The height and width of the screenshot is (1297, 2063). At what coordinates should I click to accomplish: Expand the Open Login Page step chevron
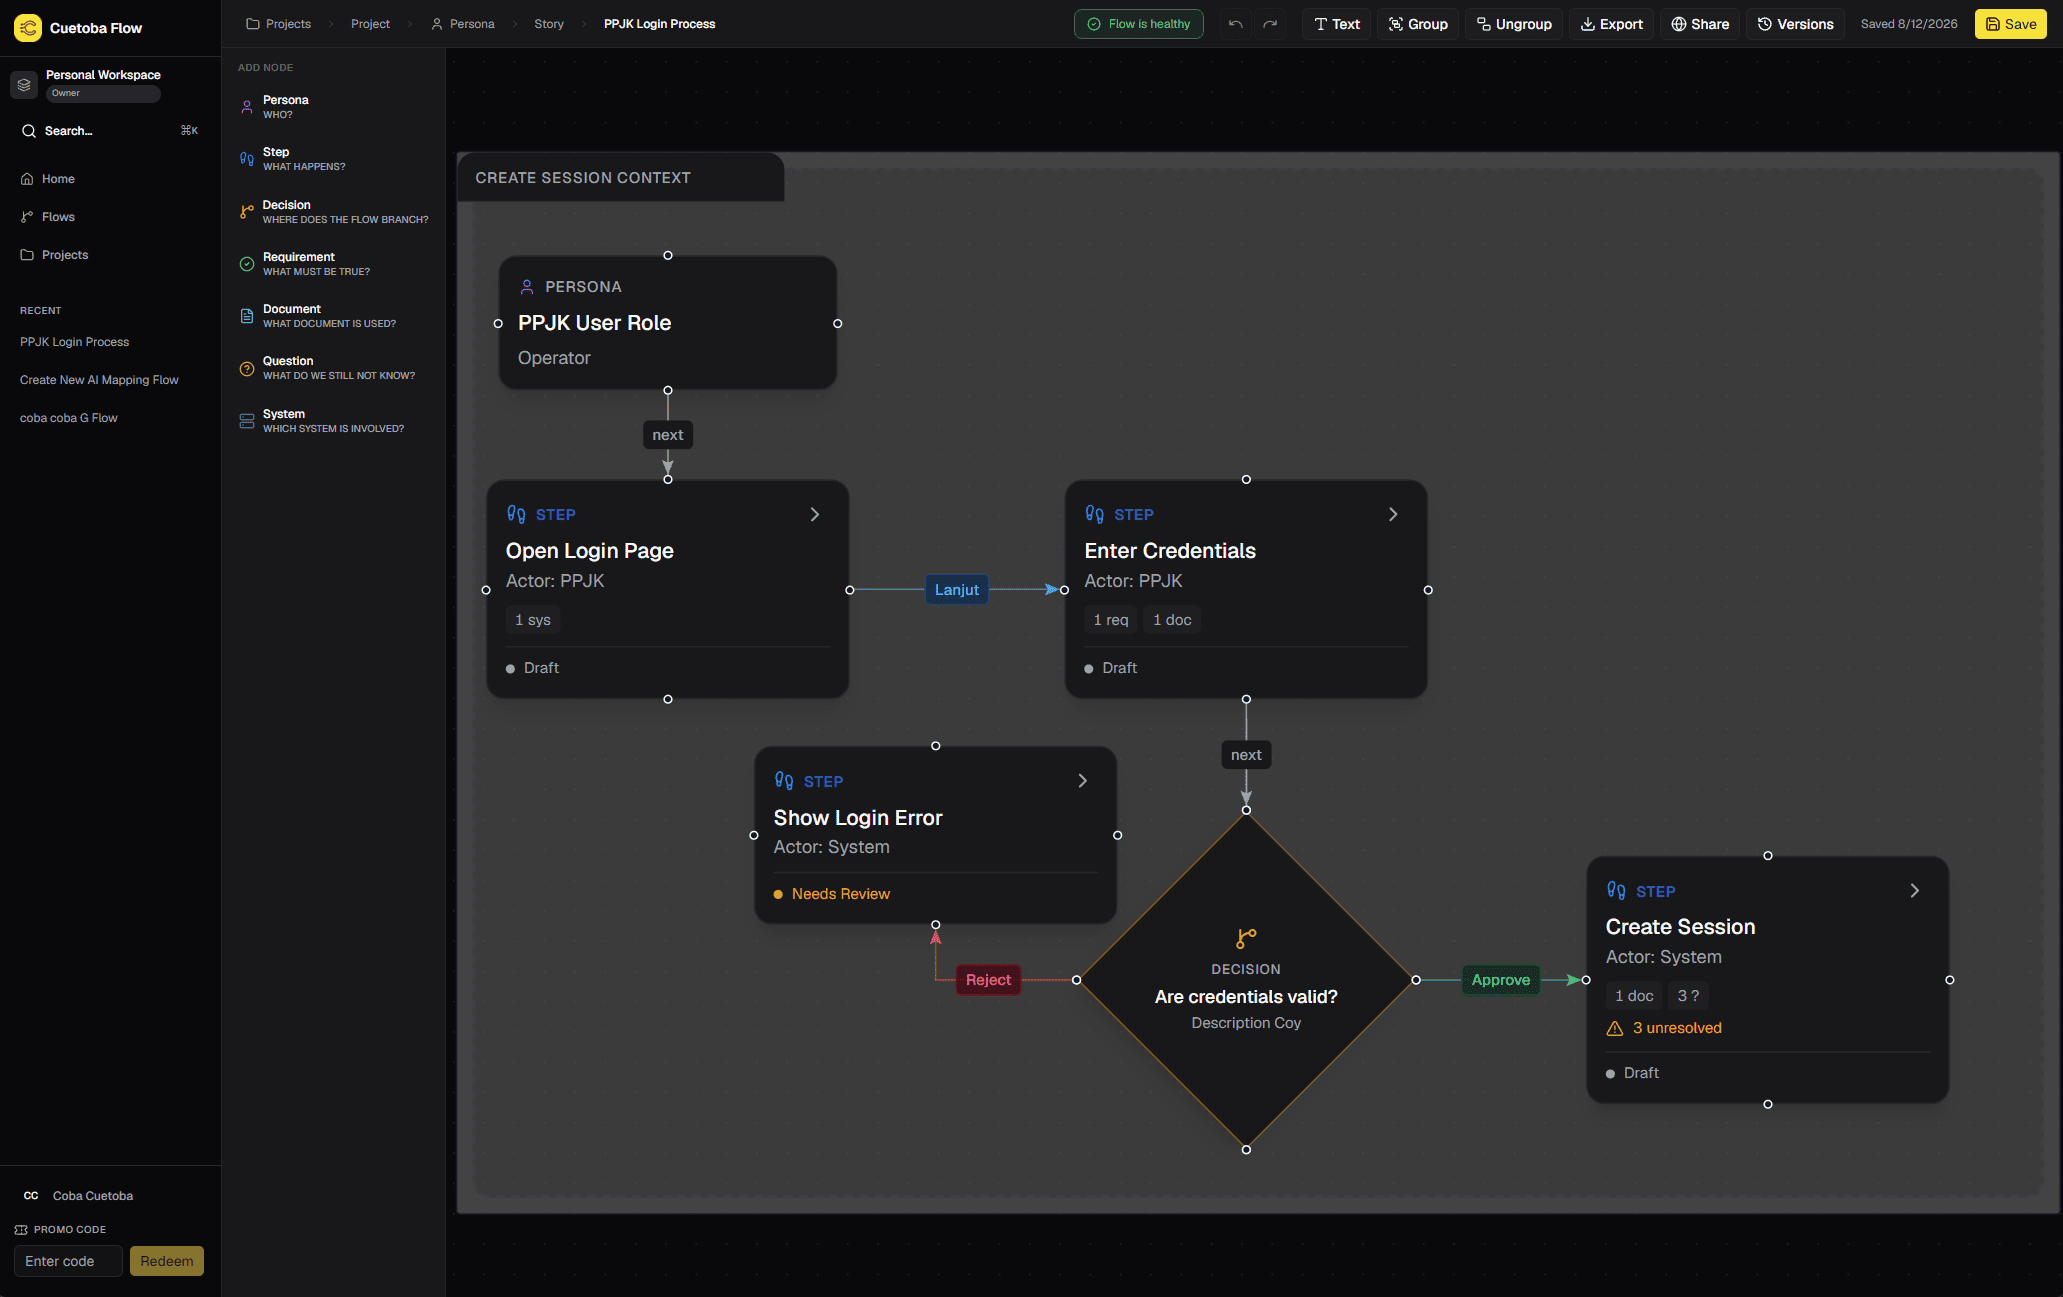pyautogui.click(x=815, y=514)
